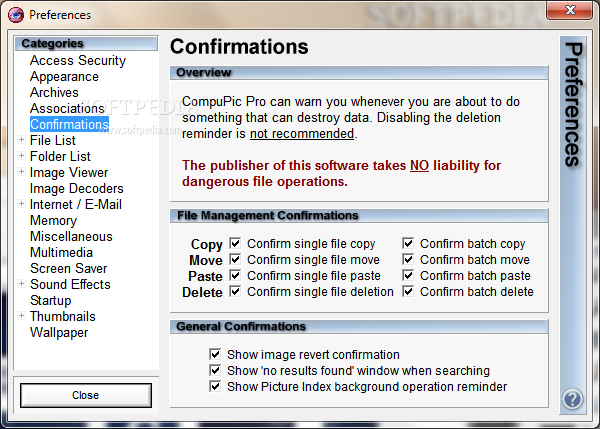600x429 pixels.
Task: Select the Internet / E-Mail category label
Action: (76, 205)
